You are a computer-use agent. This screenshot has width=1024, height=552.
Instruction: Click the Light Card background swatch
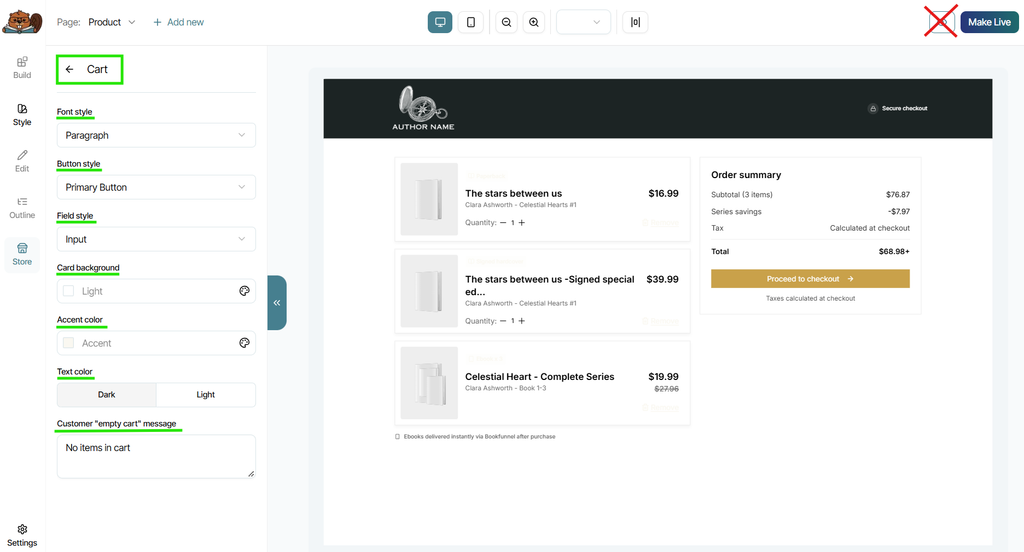coord(69,291)
